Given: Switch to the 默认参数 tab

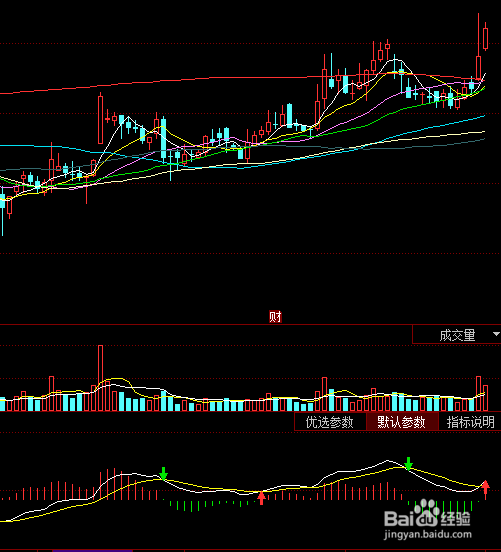Looking at the screenshot, I should (402, 422).
